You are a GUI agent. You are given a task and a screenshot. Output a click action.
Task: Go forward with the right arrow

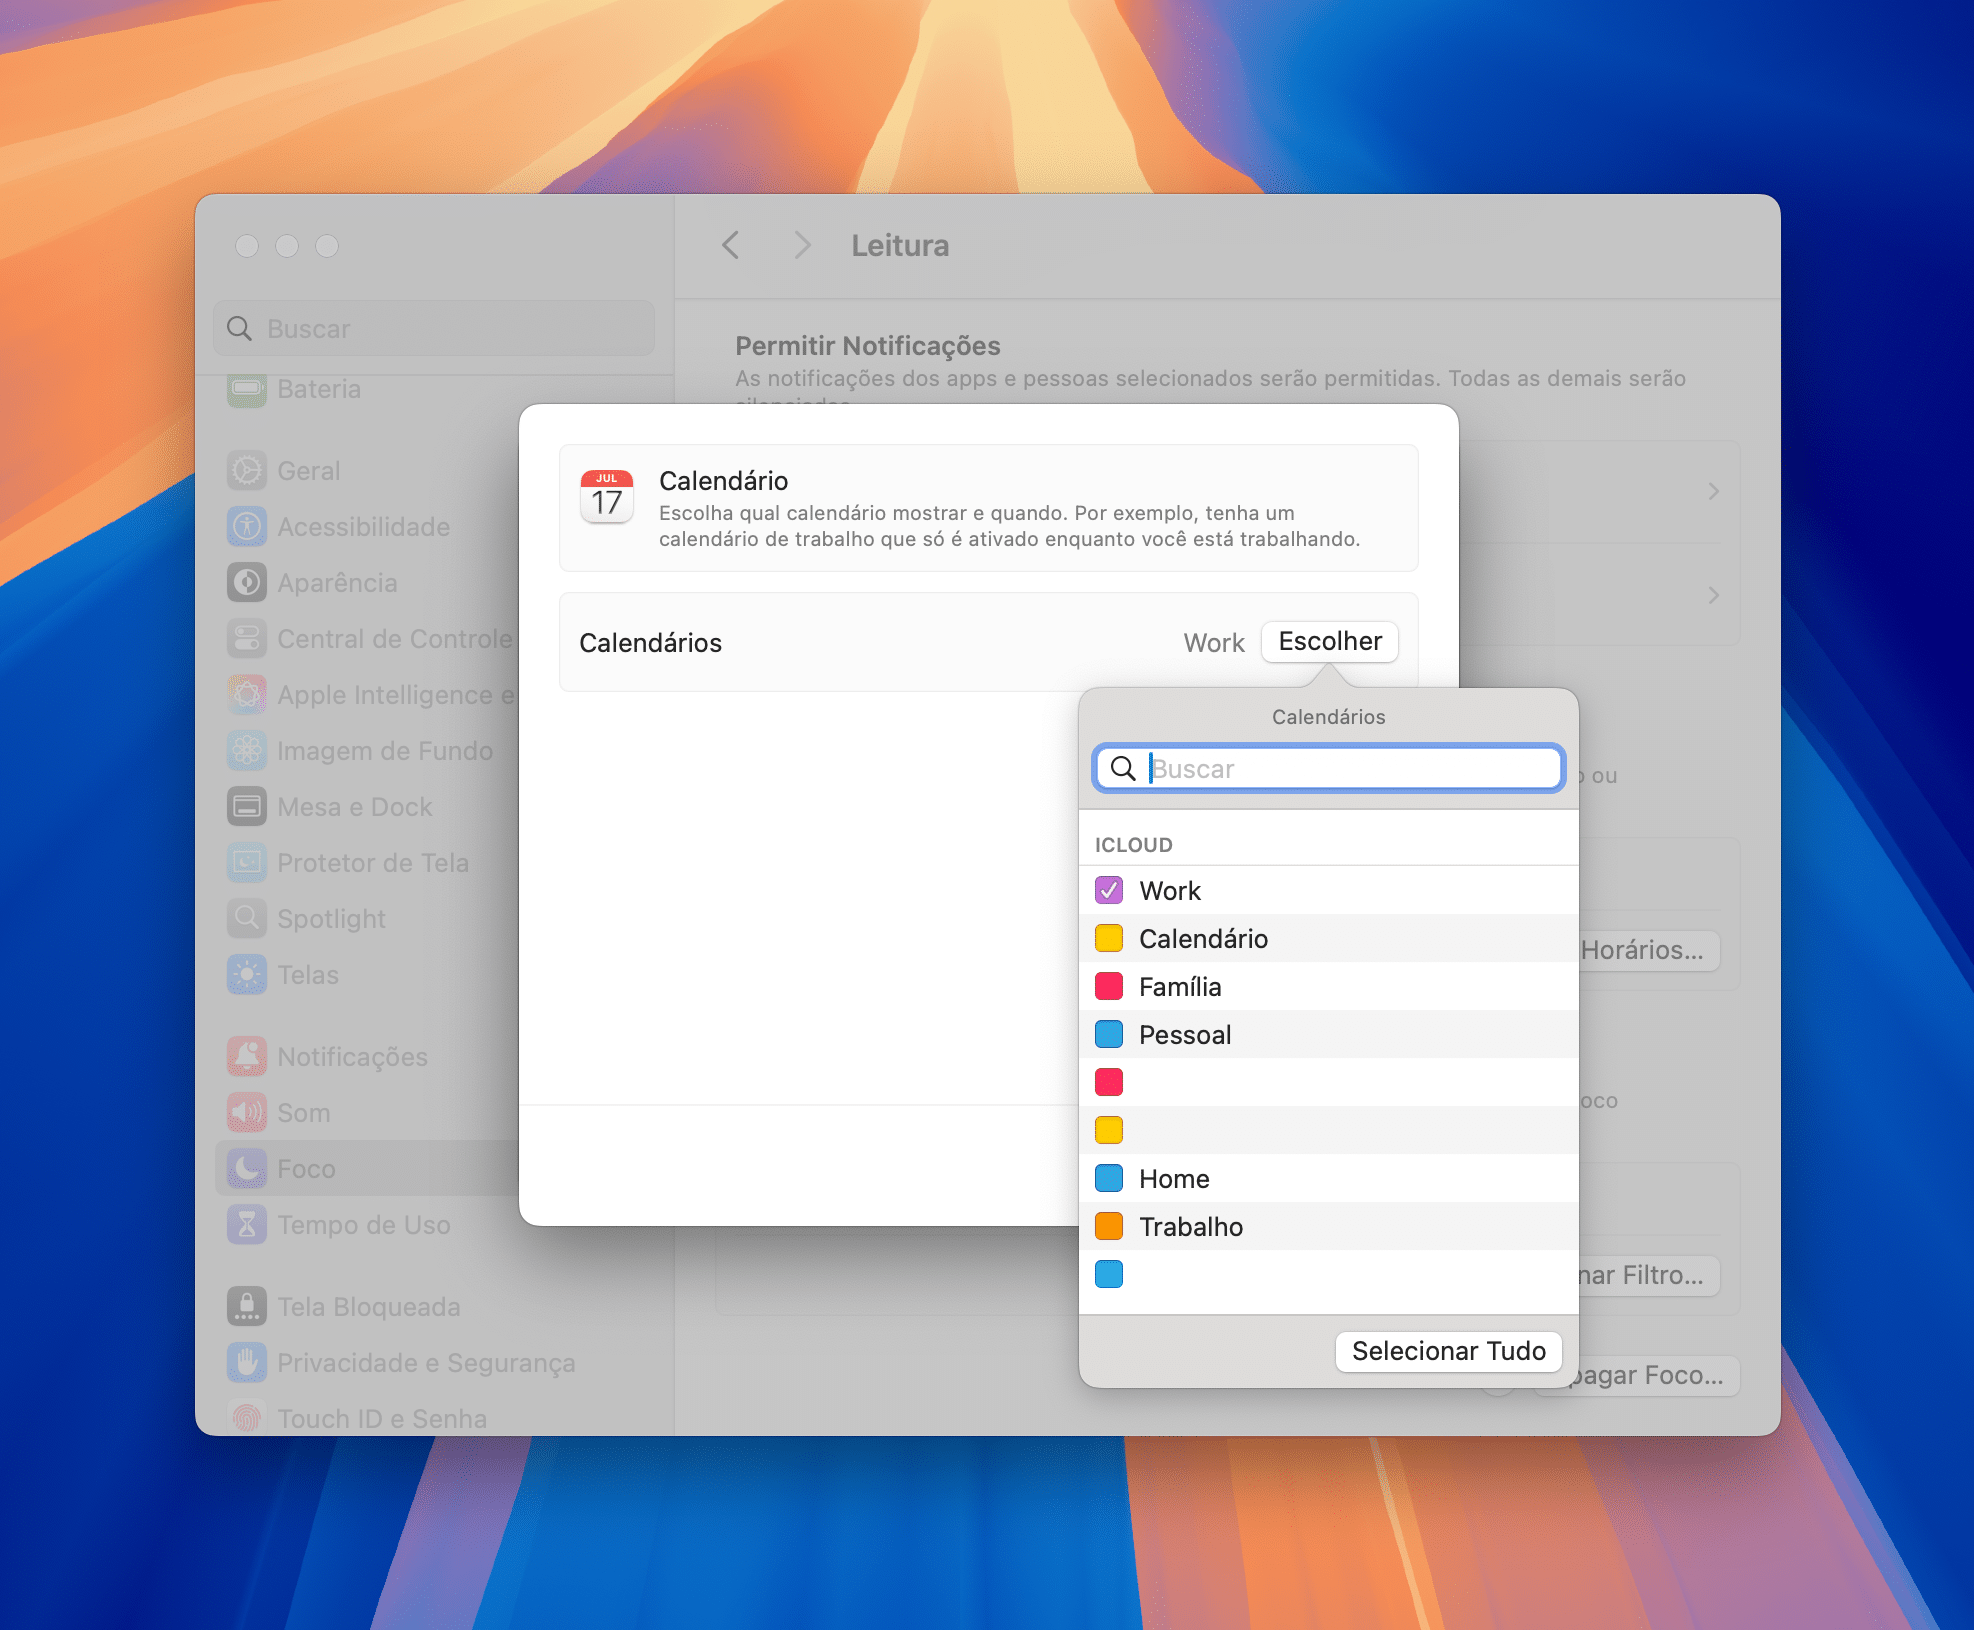point(801,245)
